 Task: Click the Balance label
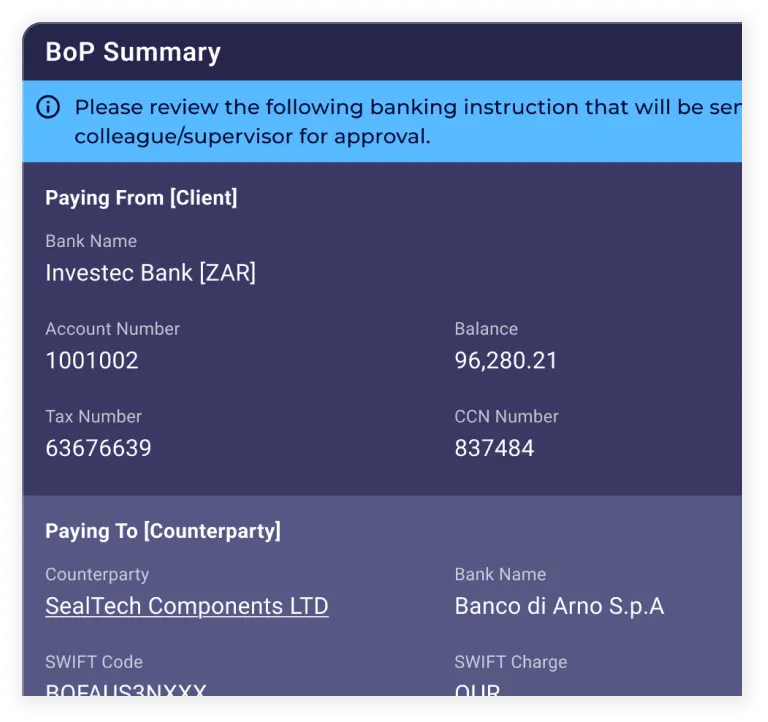coord(486,329)
